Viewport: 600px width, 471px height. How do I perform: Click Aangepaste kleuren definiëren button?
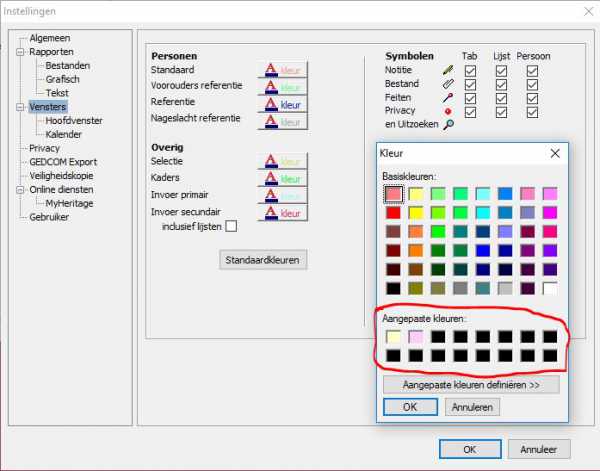470,384
